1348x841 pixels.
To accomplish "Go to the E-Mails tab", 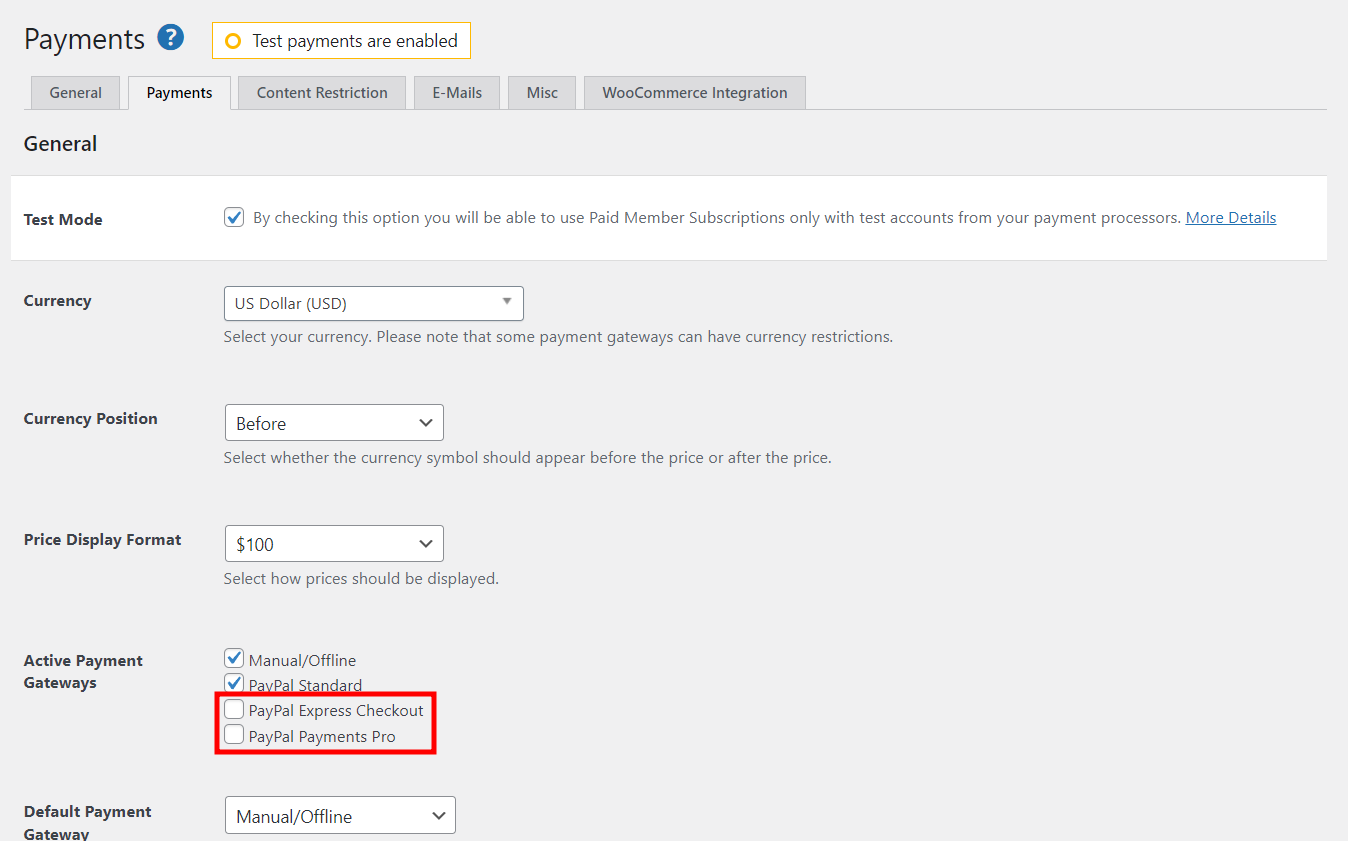I will pos(457,93).
